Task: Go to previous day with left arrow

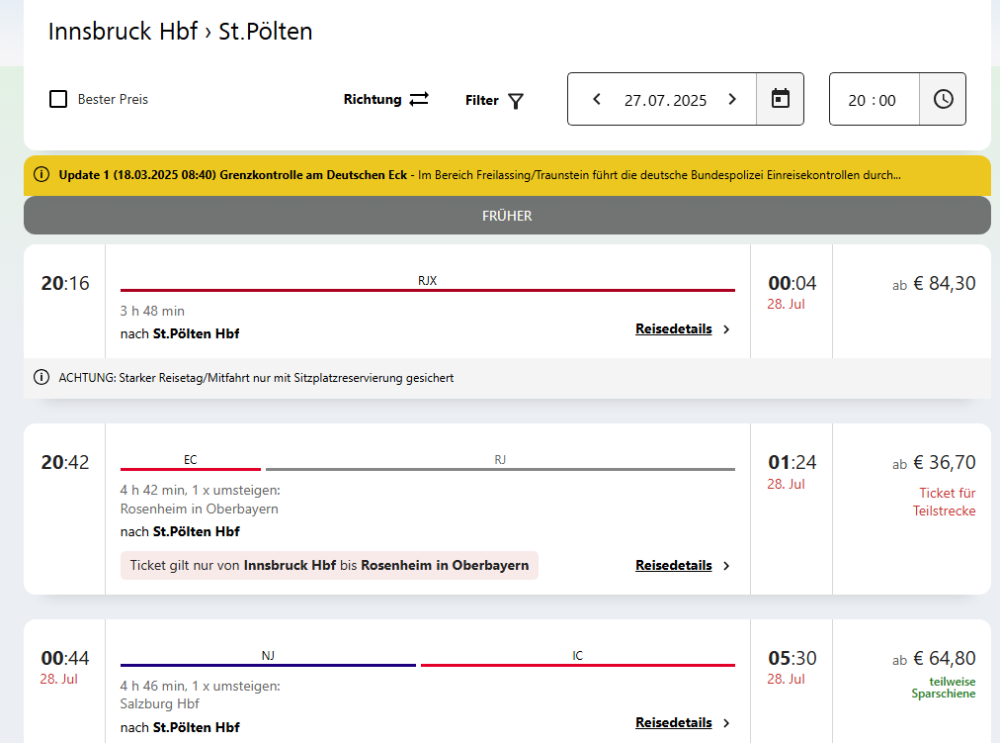Action: 597,99
